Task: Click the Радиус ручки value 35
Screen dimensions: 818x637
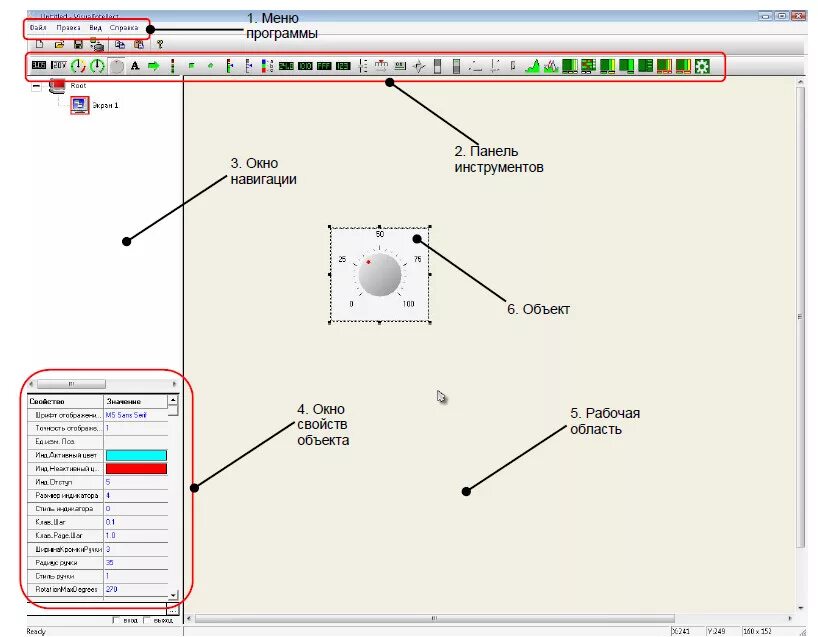Action: pos(110,563)
